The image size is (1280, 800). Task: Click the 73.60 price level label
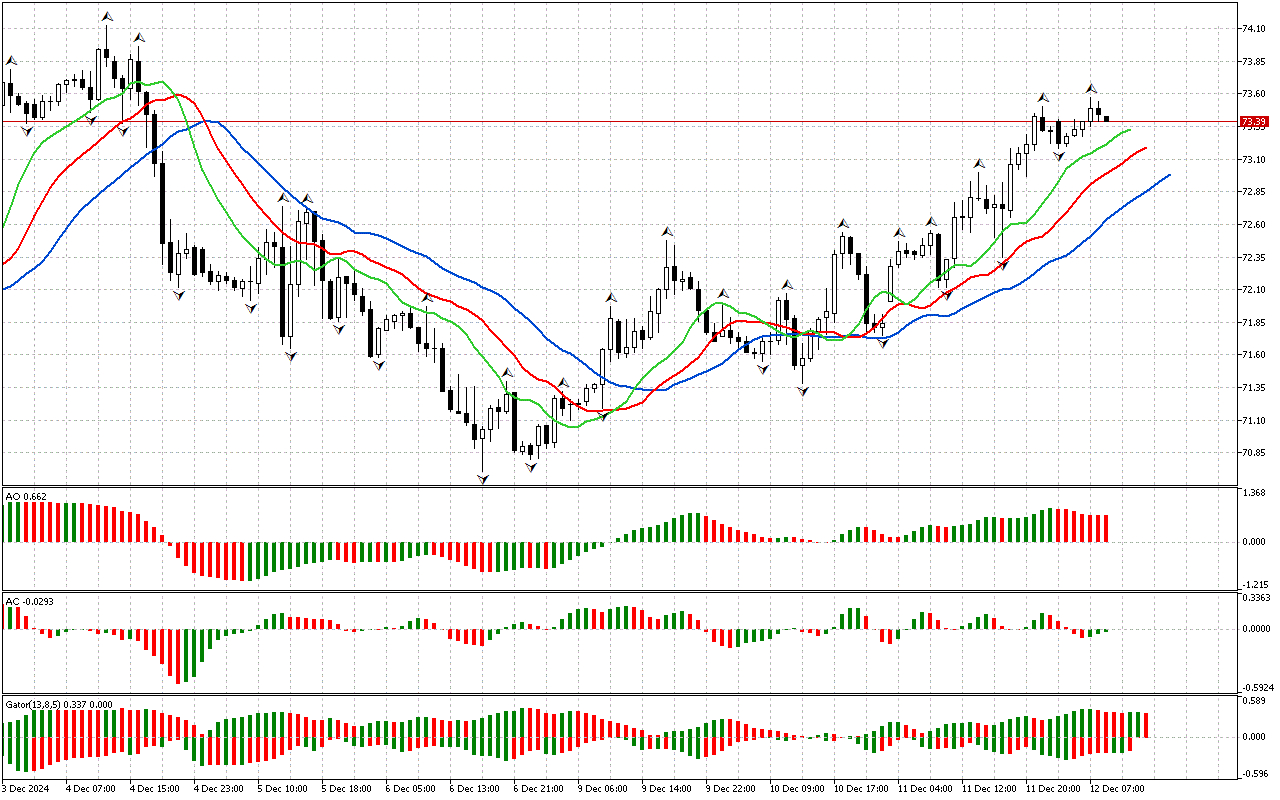click(1253, 94)
